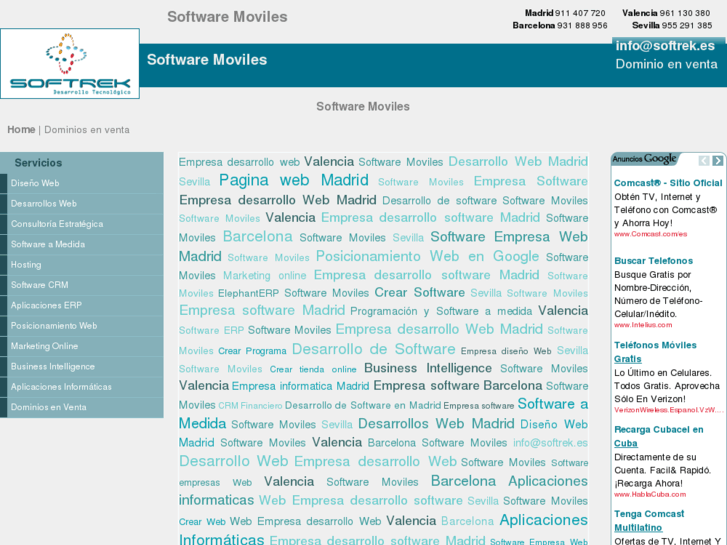Click Business Intelligence tag in cloud

[428, 368]
